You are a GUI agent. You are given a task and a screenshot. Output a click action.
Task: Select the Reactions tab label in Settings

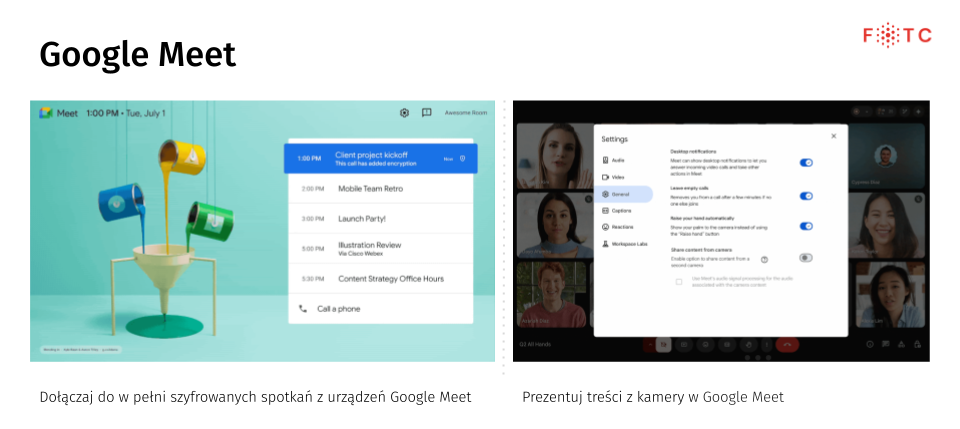point(623,227)
